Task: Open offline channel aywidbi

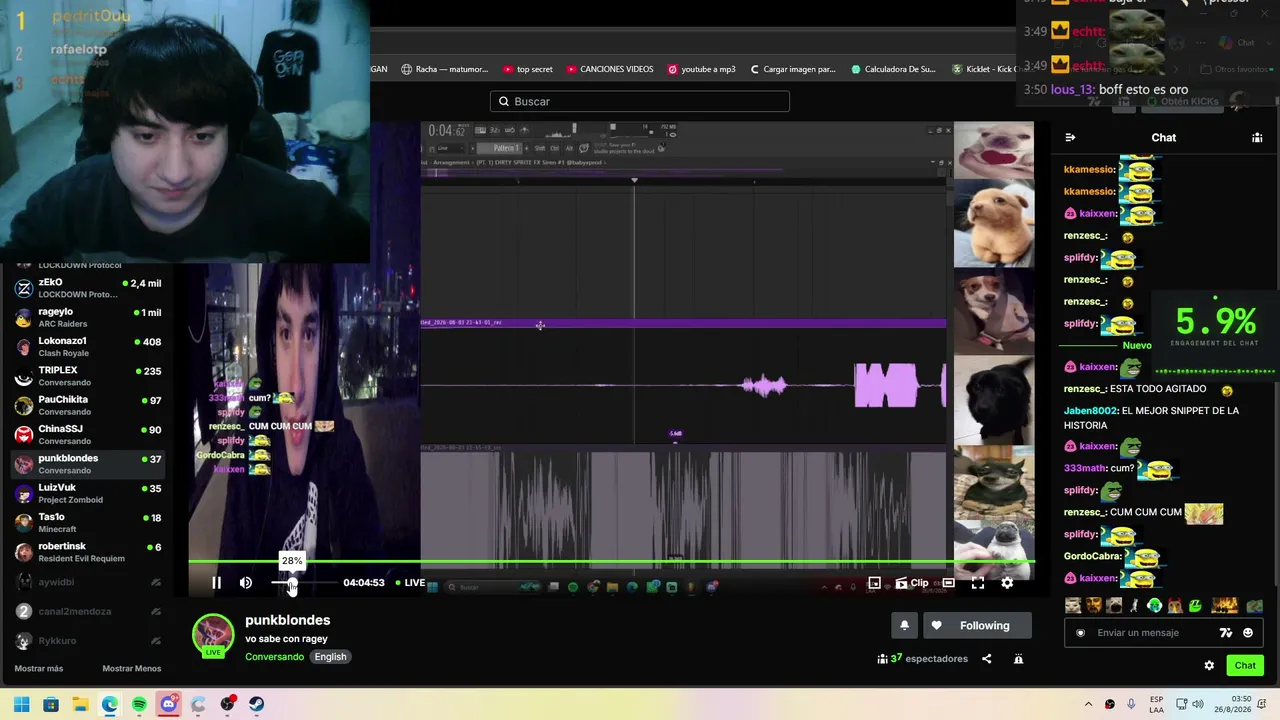Action: (x=87, y=582)
